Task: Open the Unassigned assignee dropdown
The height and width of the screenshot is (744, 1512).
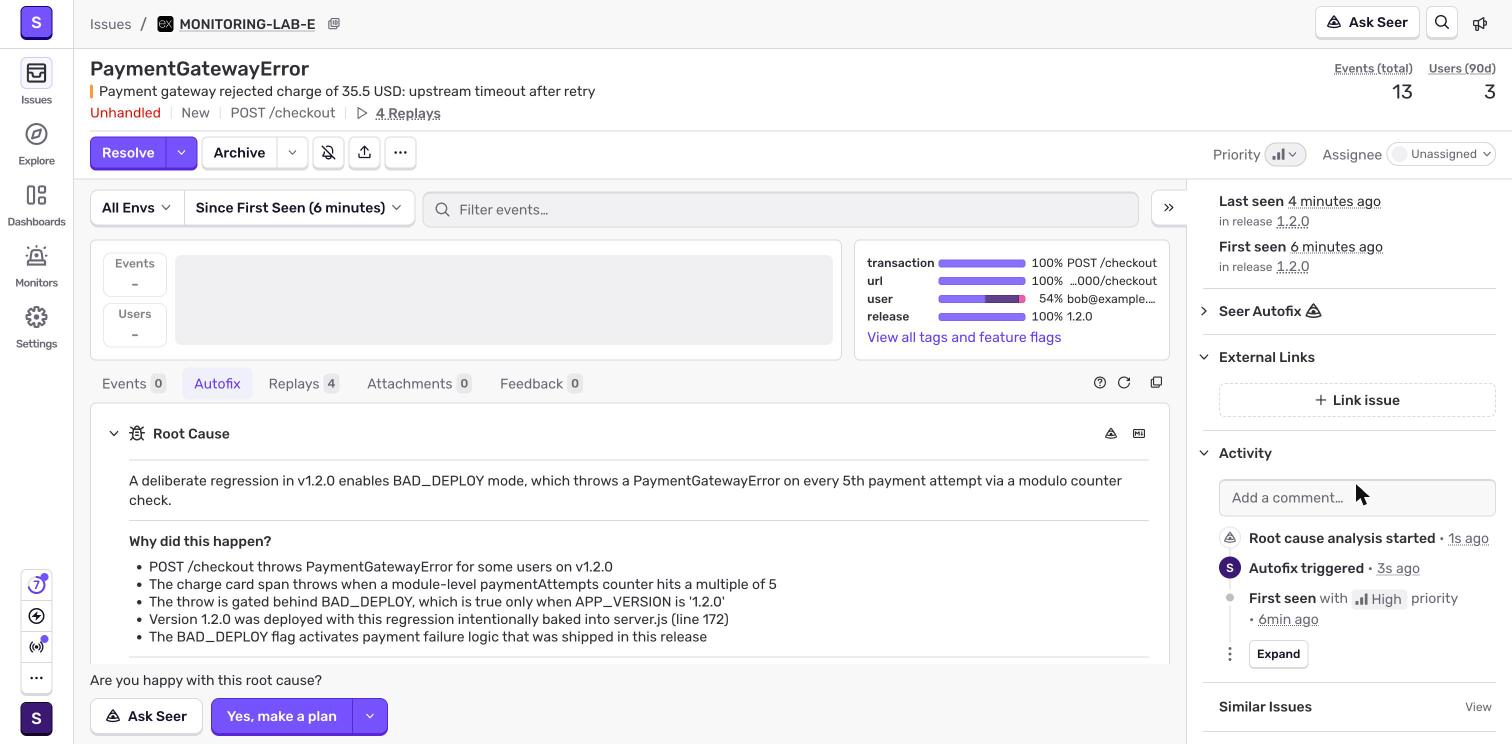Action: [1441, 154]
